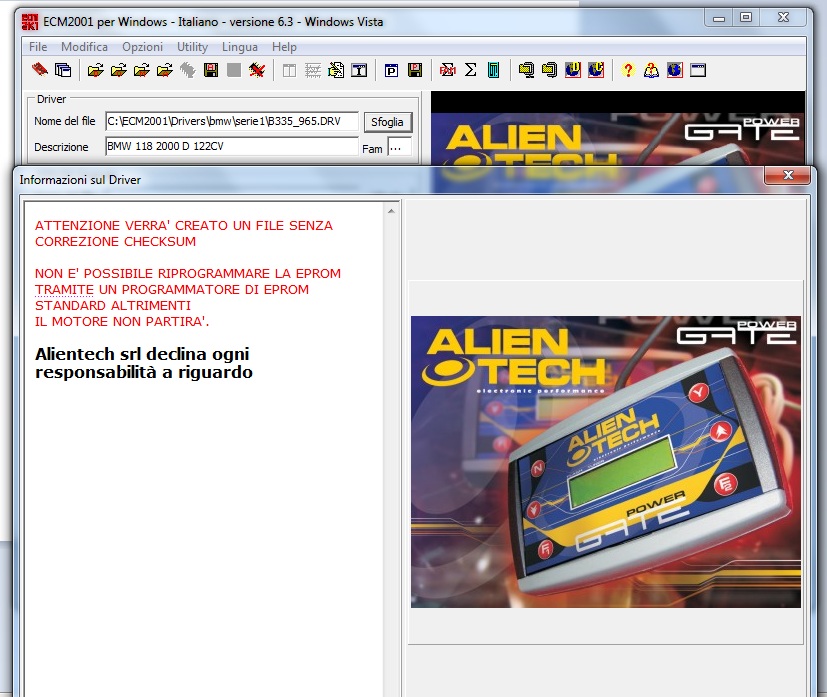Viewport: 827px width, 697px height.
Task: Click the hand-writing notes toolbar icon
Action: (x=336, y=70)
